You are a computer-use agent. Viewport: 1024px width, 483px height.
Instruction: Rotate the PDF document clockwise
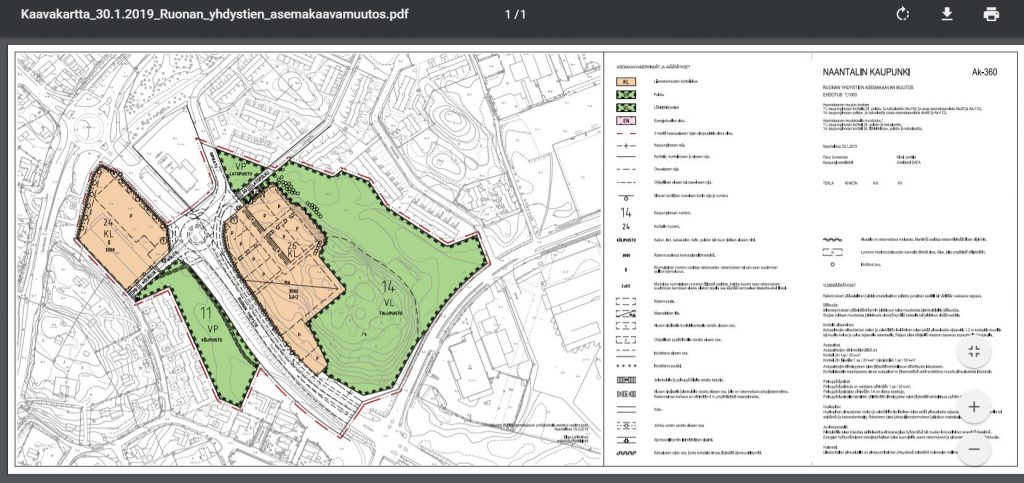903,14
